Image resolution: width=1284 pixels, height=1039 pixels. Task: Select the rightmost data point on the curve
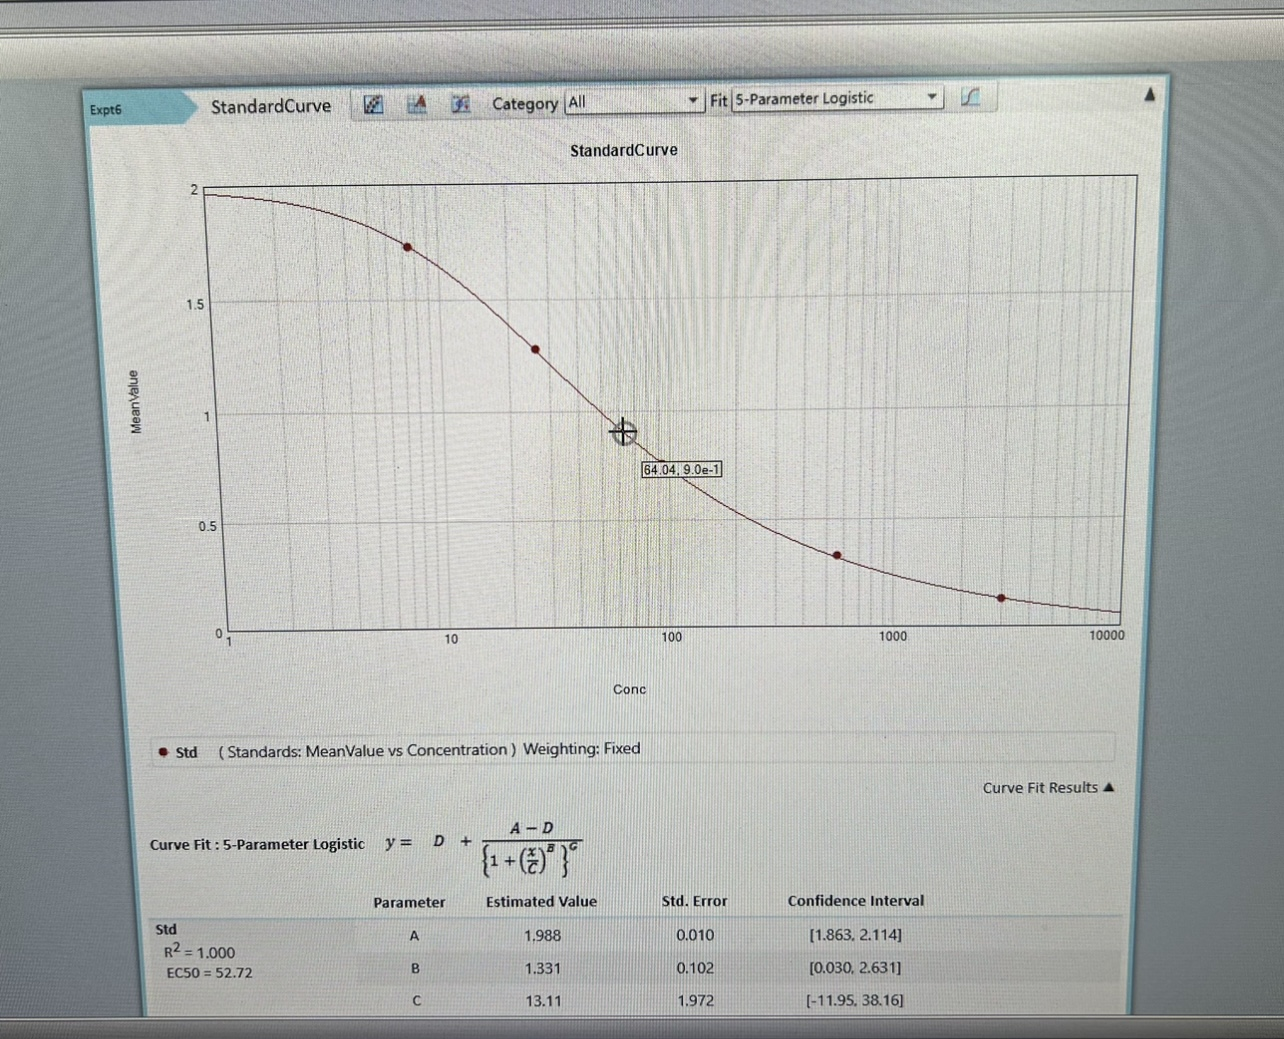(1001, 598)
